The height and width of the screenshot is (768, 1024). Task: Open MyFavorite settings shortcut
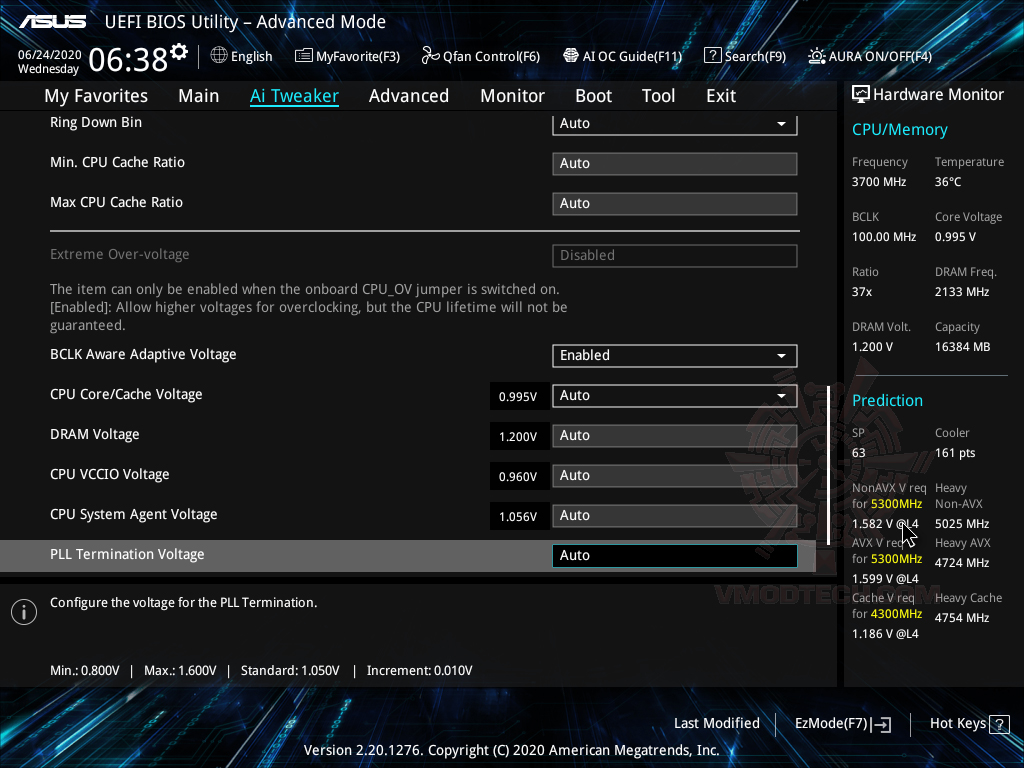347,56
